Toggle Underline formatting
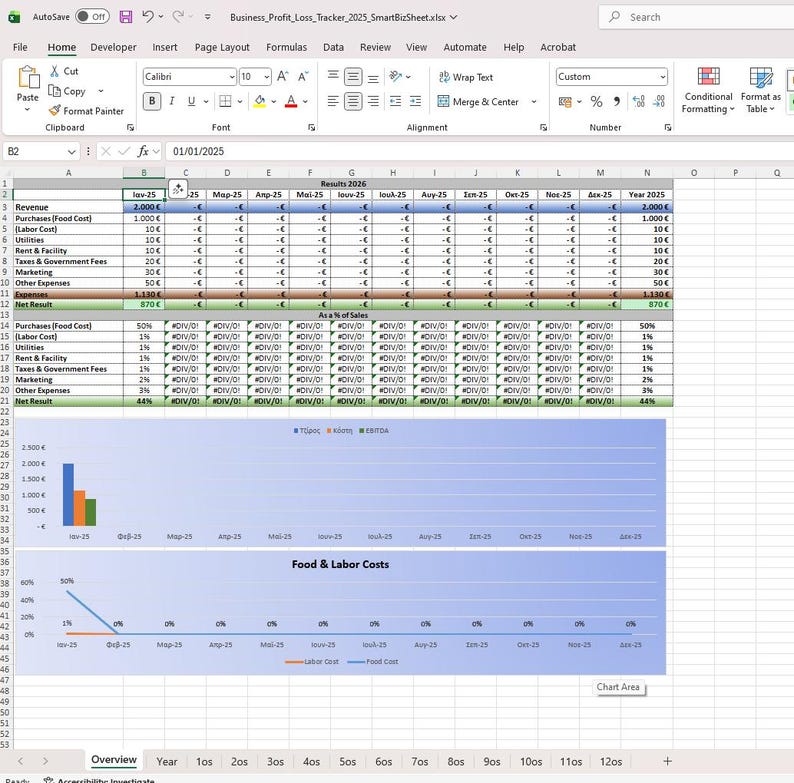This screenshot has height=783, width=794. click(191, 101)
